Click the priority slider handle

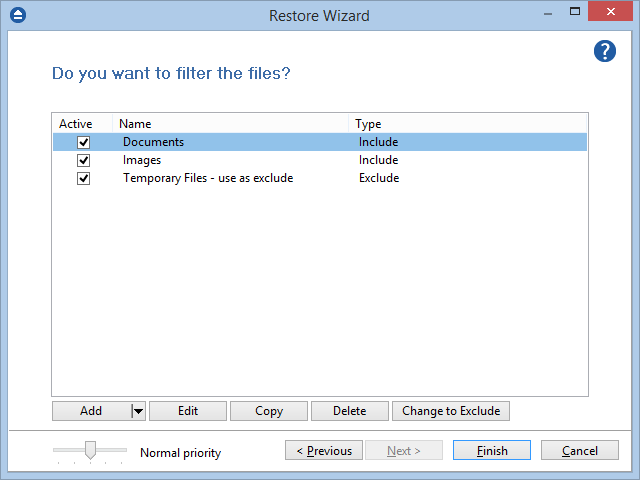(90, 450)
